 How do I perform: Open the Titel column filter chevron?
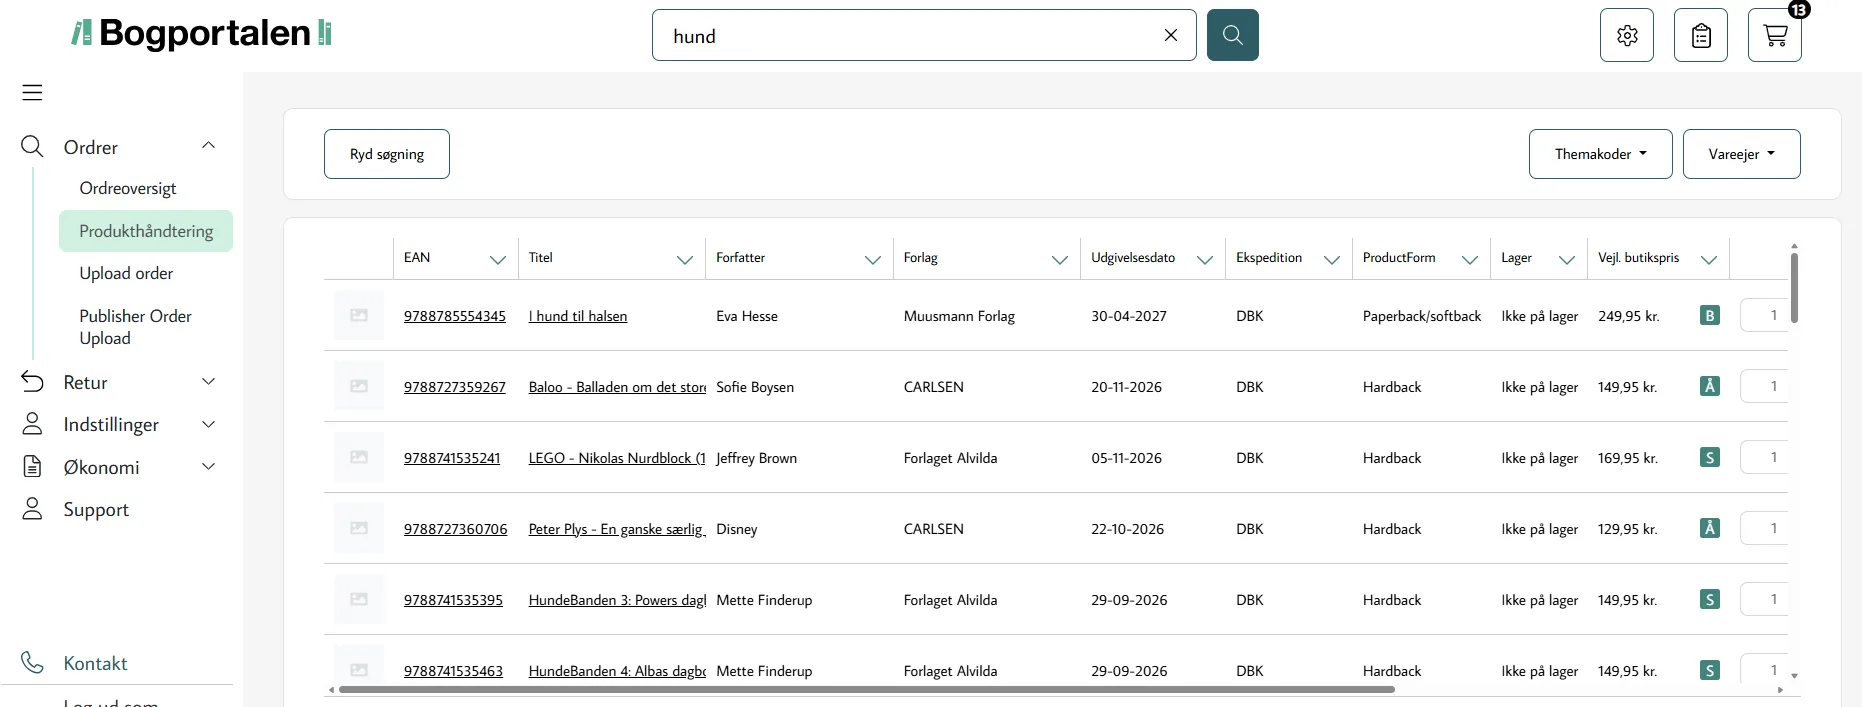tap(684, 260)
